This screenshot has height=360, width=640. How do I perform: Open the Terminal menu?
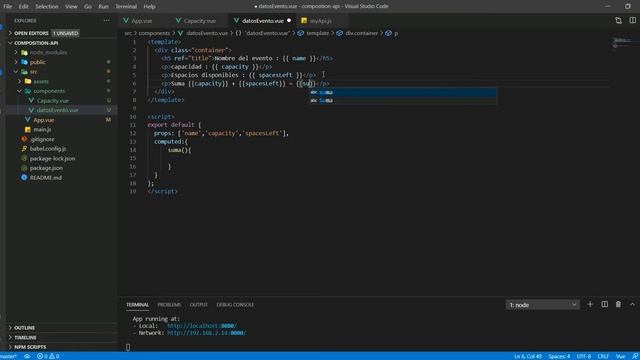click(126, 6)
